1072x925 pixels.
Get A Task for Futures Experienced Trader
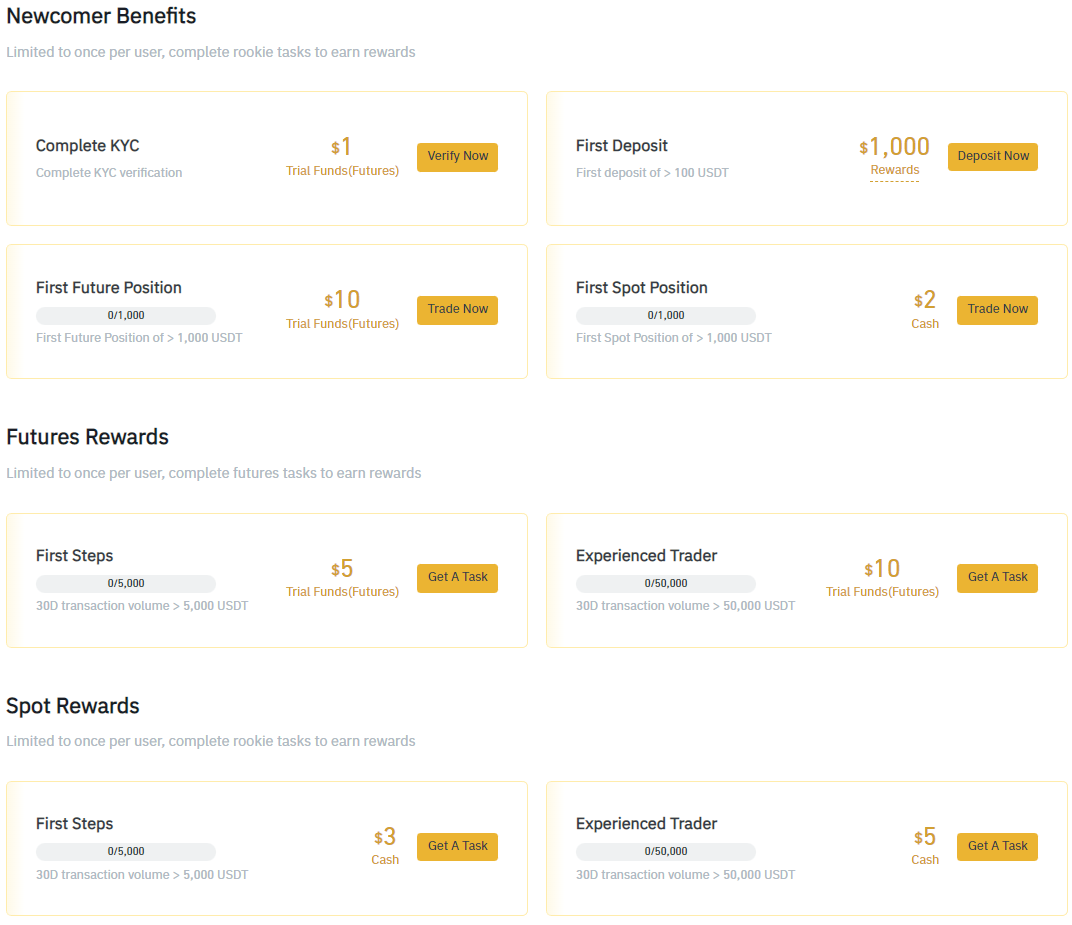click(997, 578)
